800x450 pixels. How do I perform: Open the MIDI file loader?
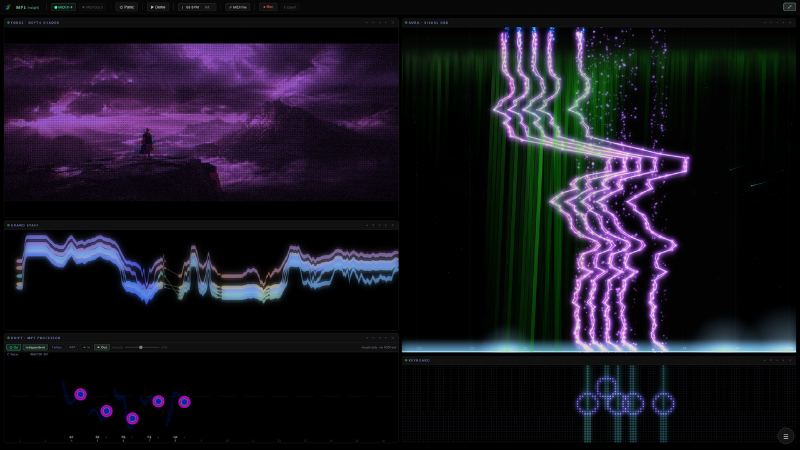point(238,7)
